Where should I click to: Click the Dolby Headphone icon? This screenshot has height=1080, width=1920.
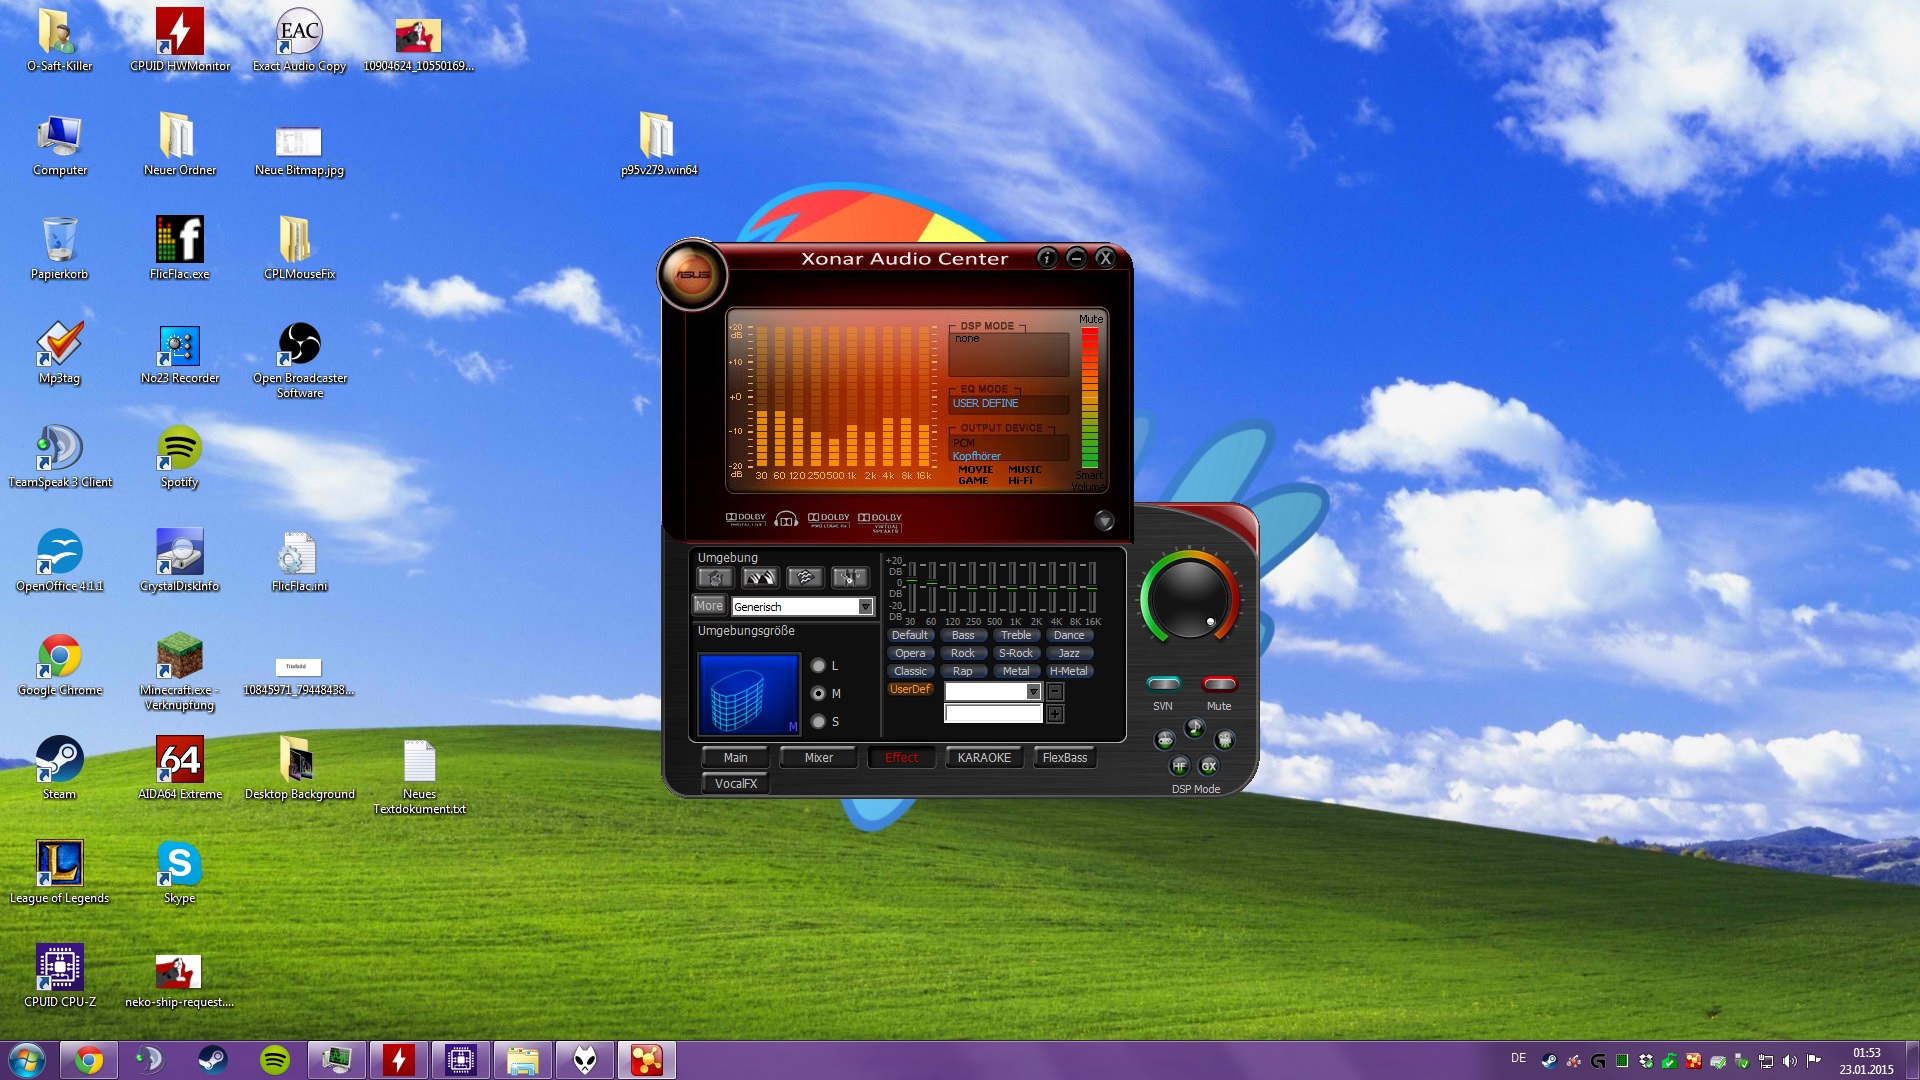point(786,519)
